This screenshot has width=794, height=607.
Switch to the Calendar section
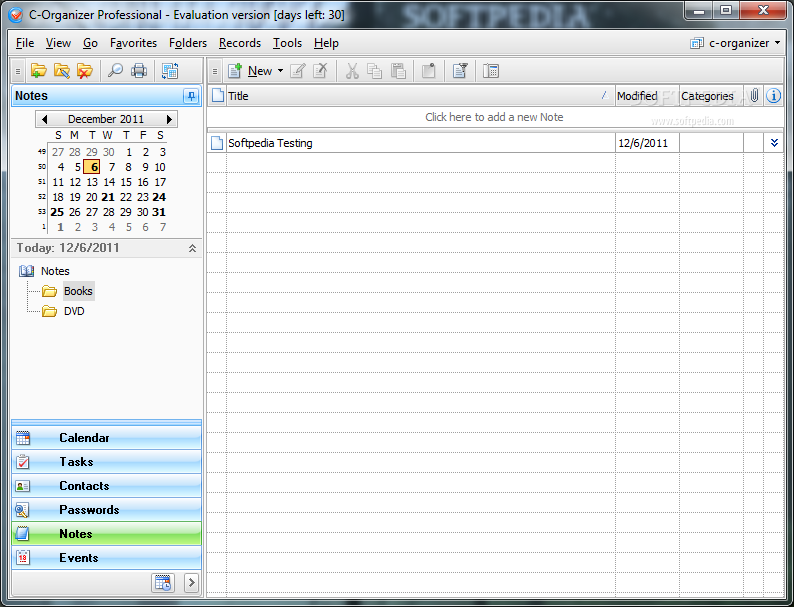point(106,437)
